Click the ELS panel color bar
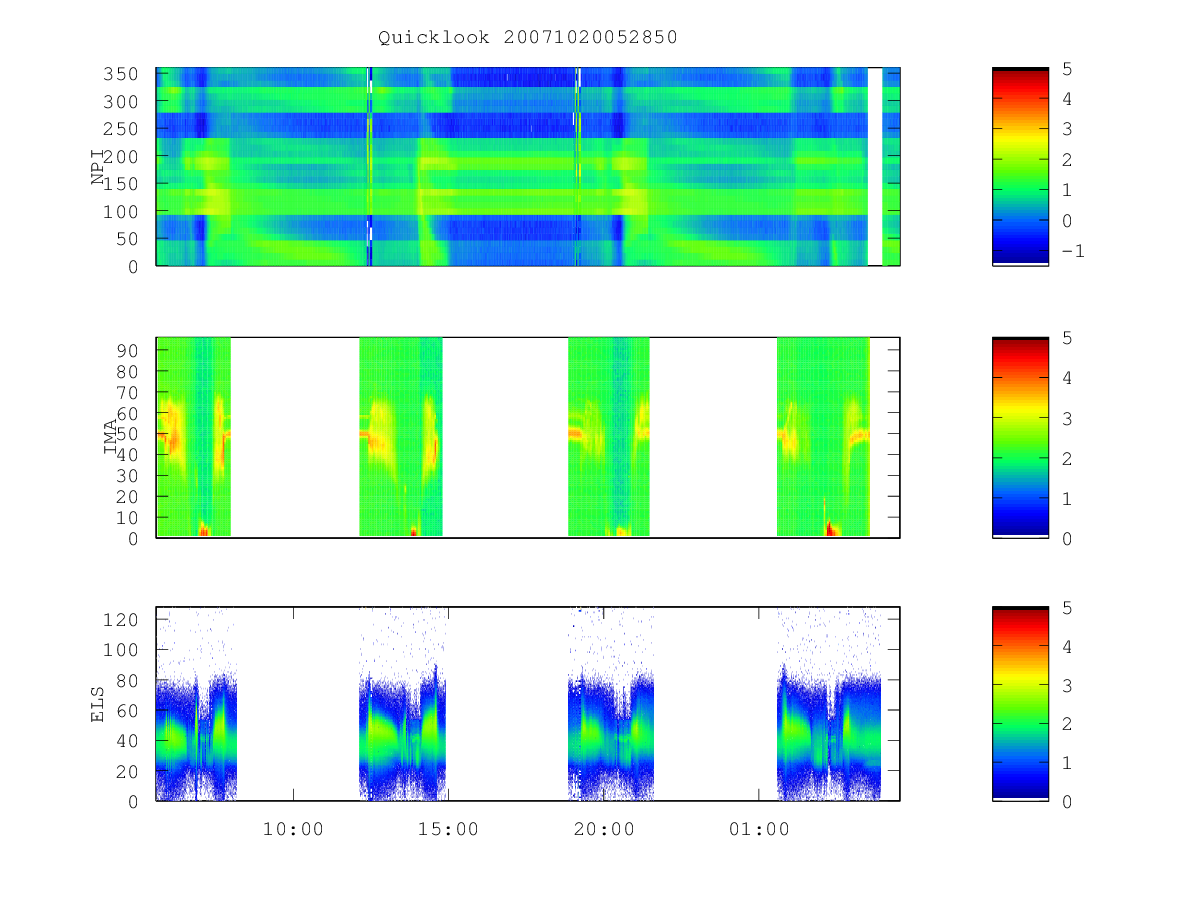This screenshot has width=1200, height=900. coord(1020,704)
